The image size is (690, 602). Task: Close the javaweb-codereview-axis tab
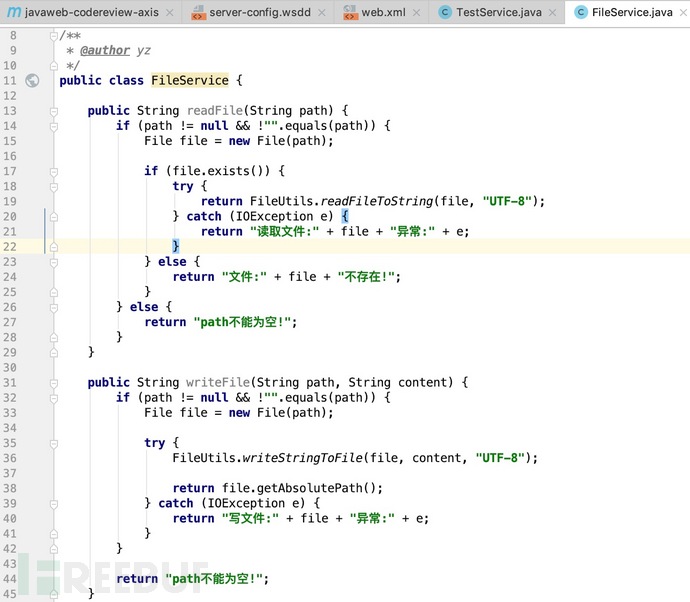pos(169,13)
